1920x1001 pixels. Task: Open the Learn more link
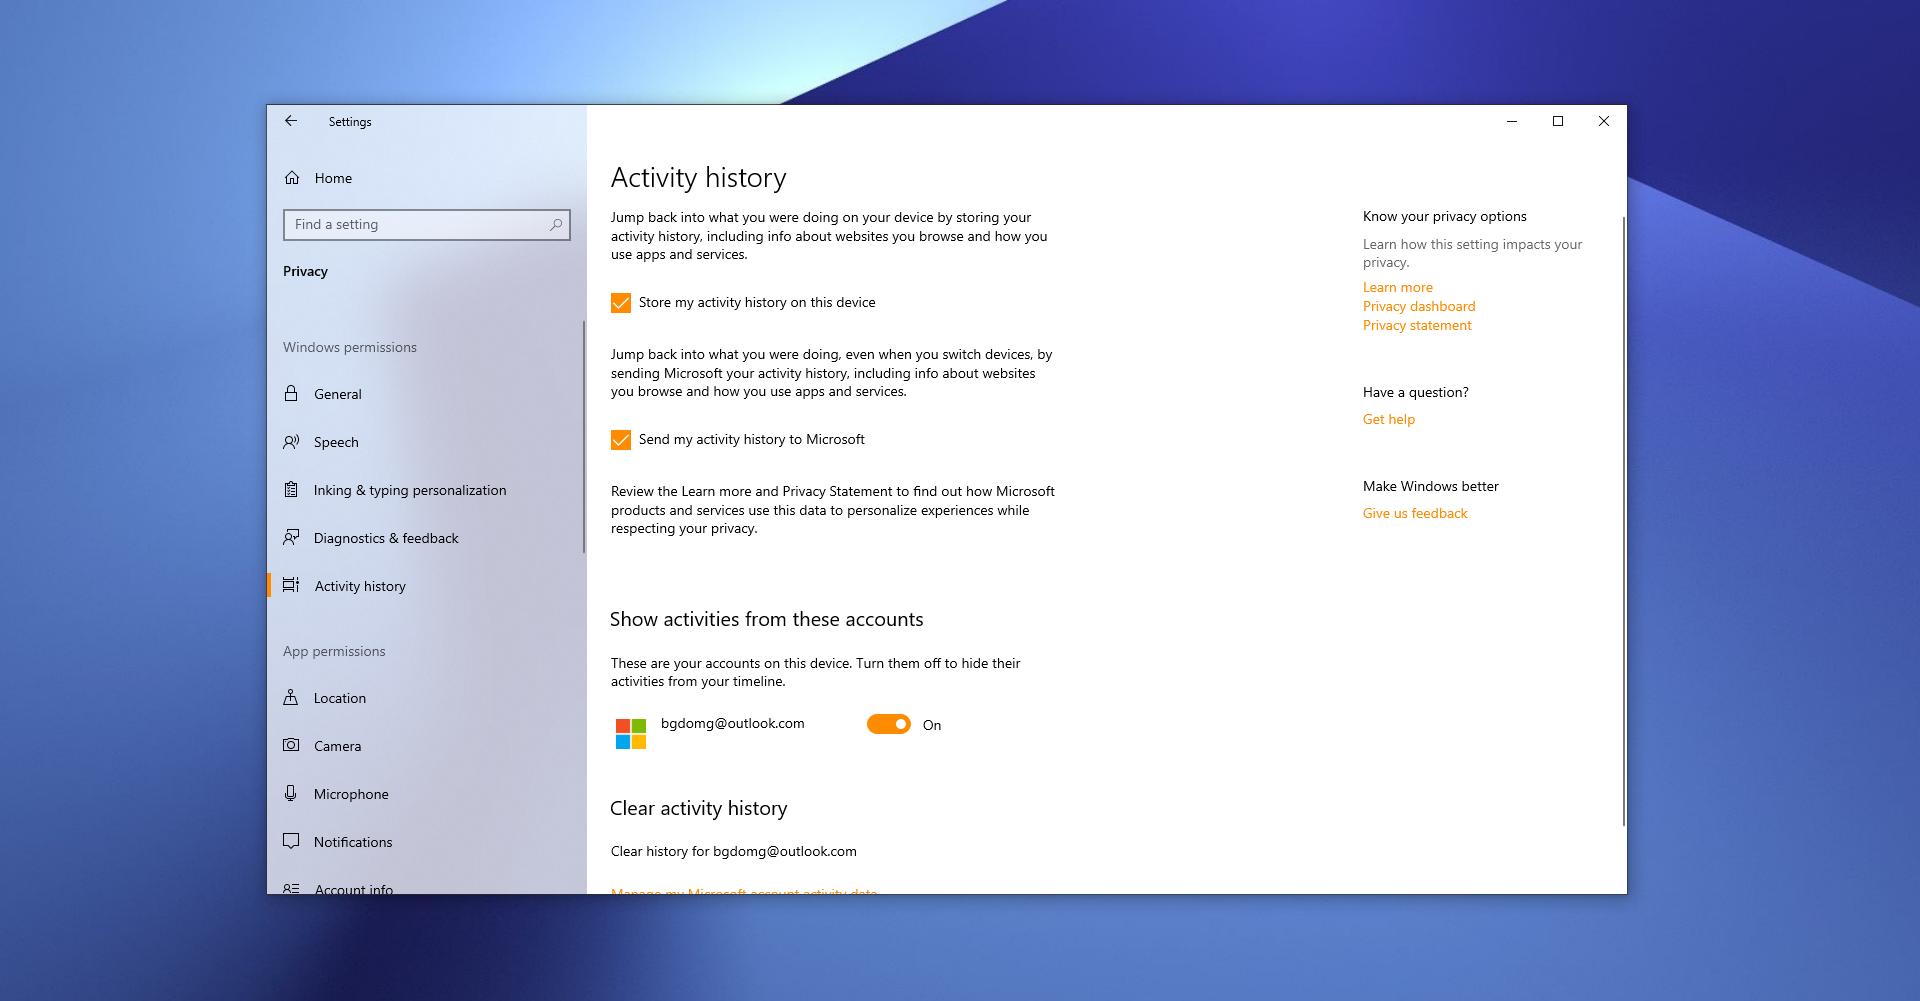pyautogui.click(x=1397, y=287)
